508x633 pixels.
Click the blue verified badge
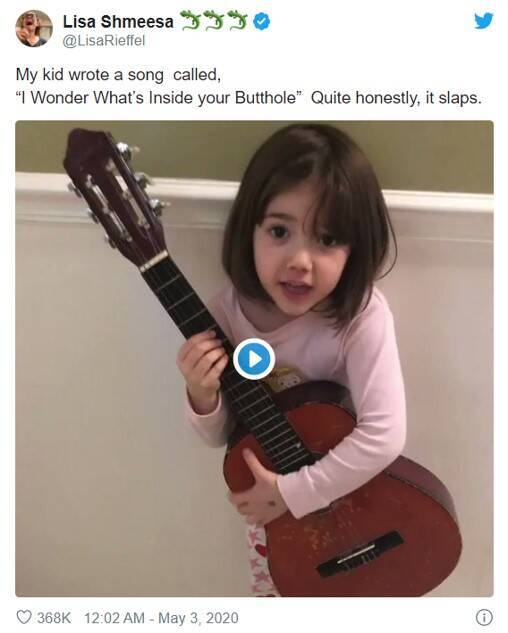coord(262,21)
